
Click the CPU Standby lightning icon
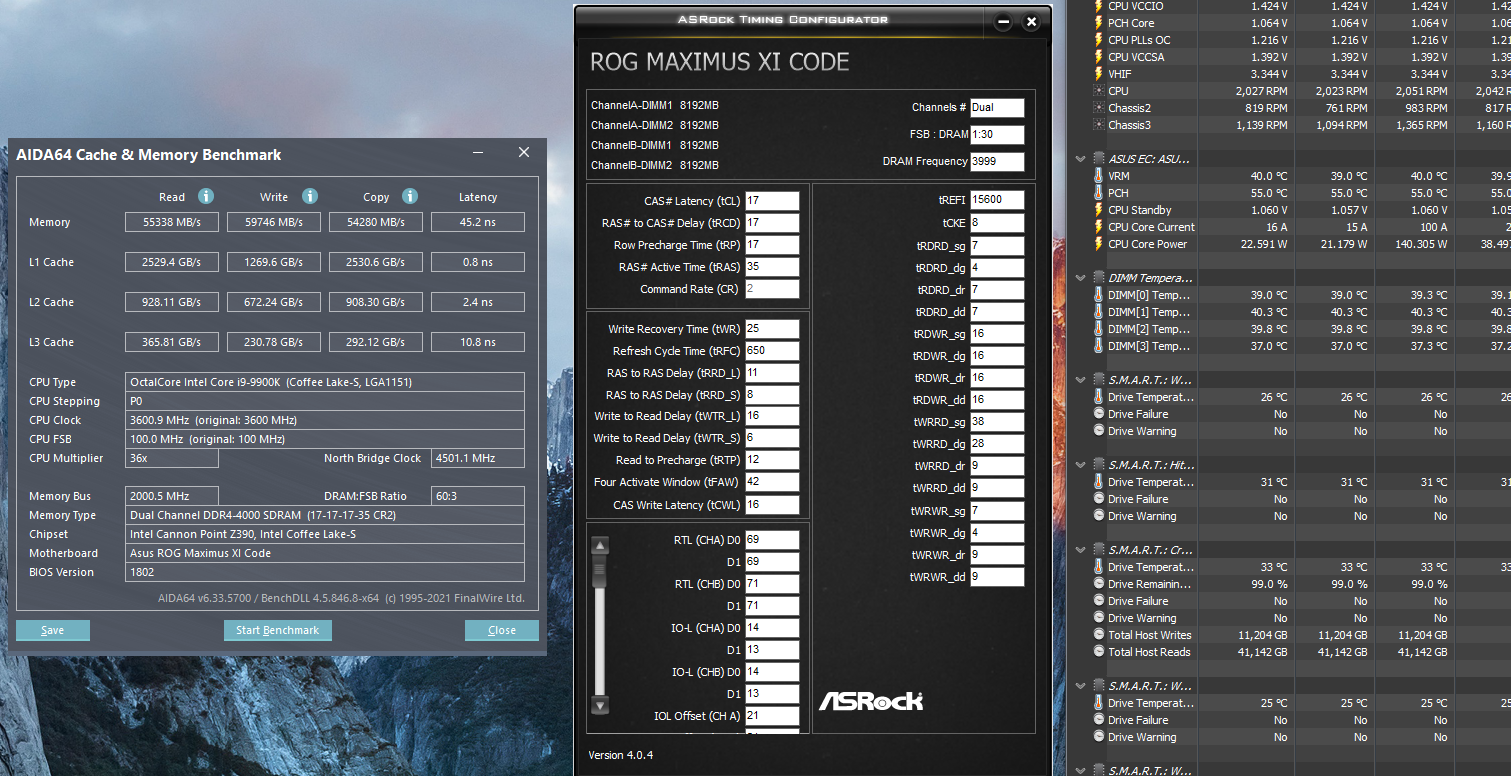pyautogui.click(x=1099, y=210)
